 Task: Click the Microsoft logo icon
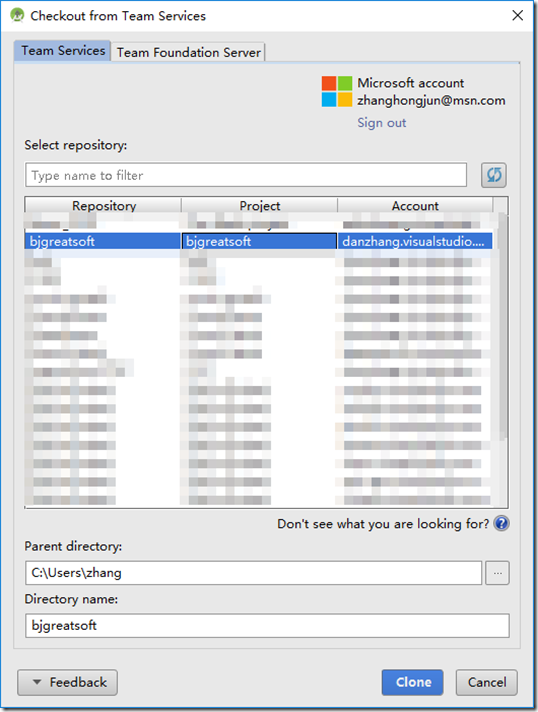click(336, 91)
